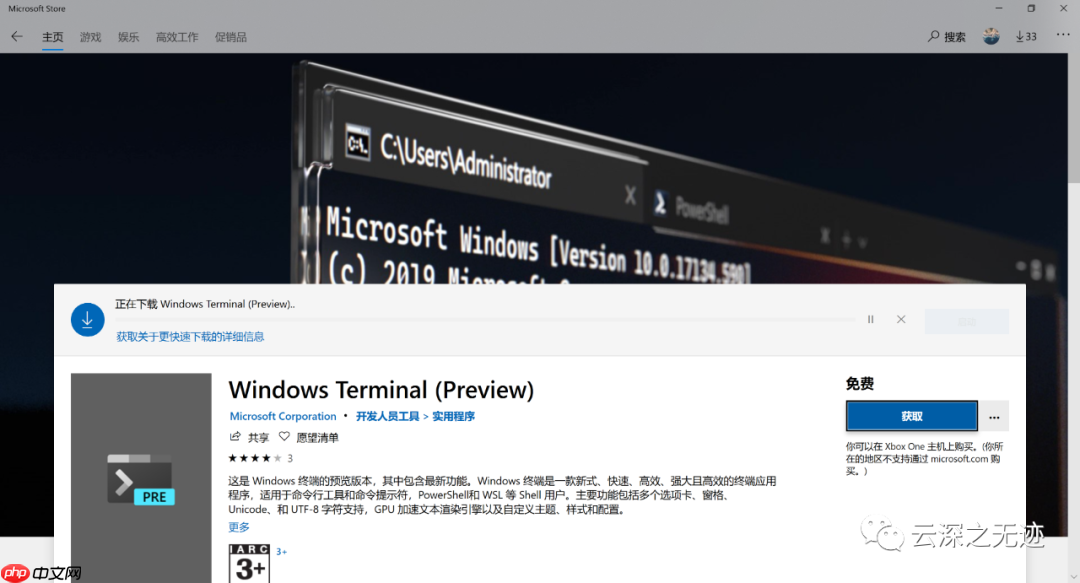Click the IARC 3+ rating badge
The height and width of the screenshot is (583, 1080).
(249, 564)
